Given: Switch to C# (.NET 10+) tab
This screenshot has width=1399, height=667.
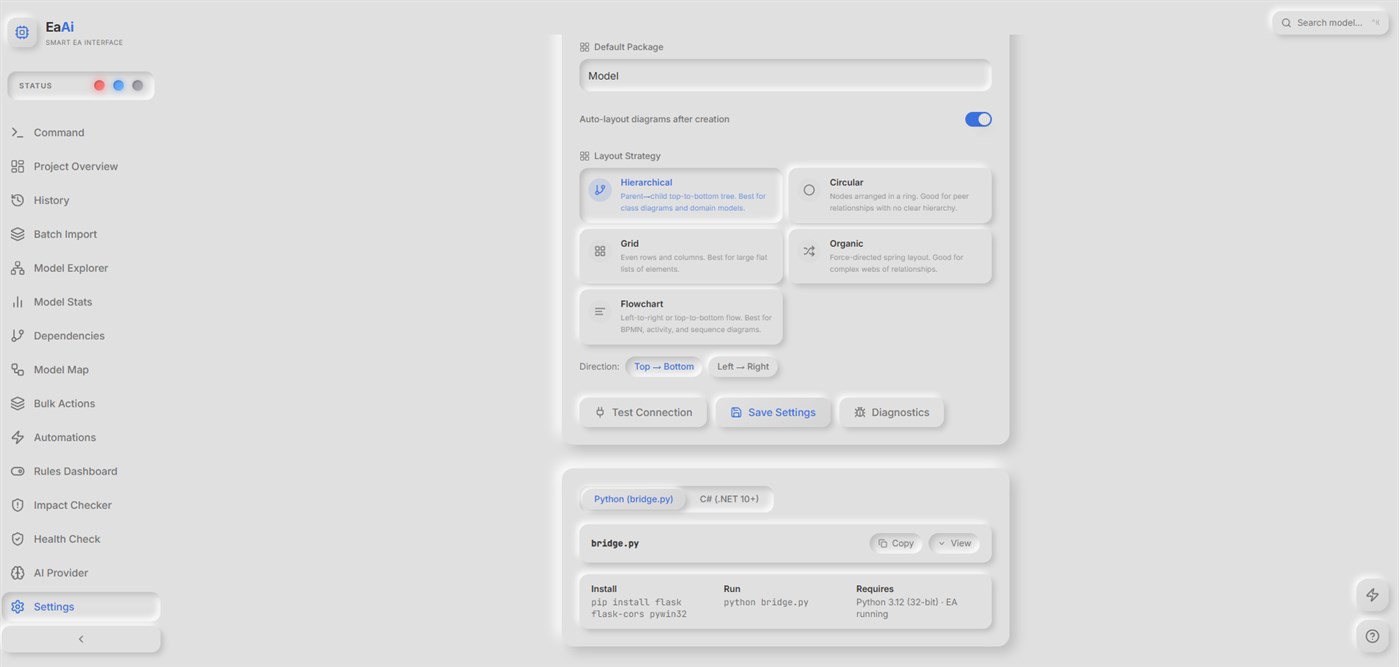Looking at the screenshot, I should [729, 499].
